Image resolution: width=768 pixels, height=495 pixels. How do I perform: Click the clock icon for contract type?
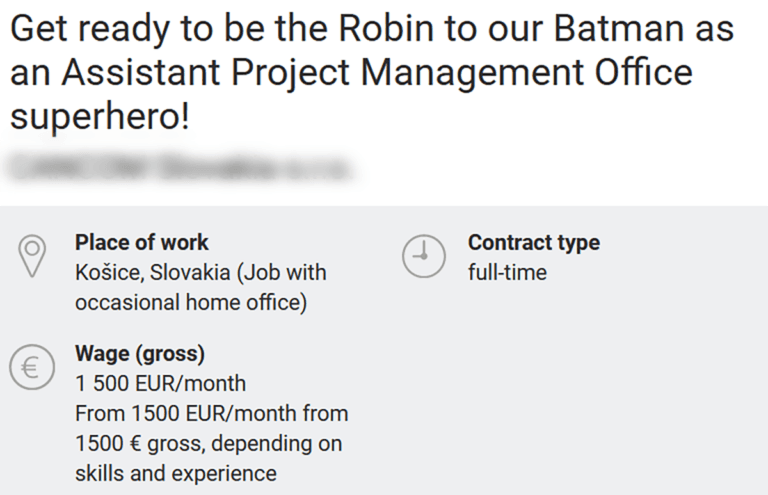pyautogui.click(x=422, y=255)
